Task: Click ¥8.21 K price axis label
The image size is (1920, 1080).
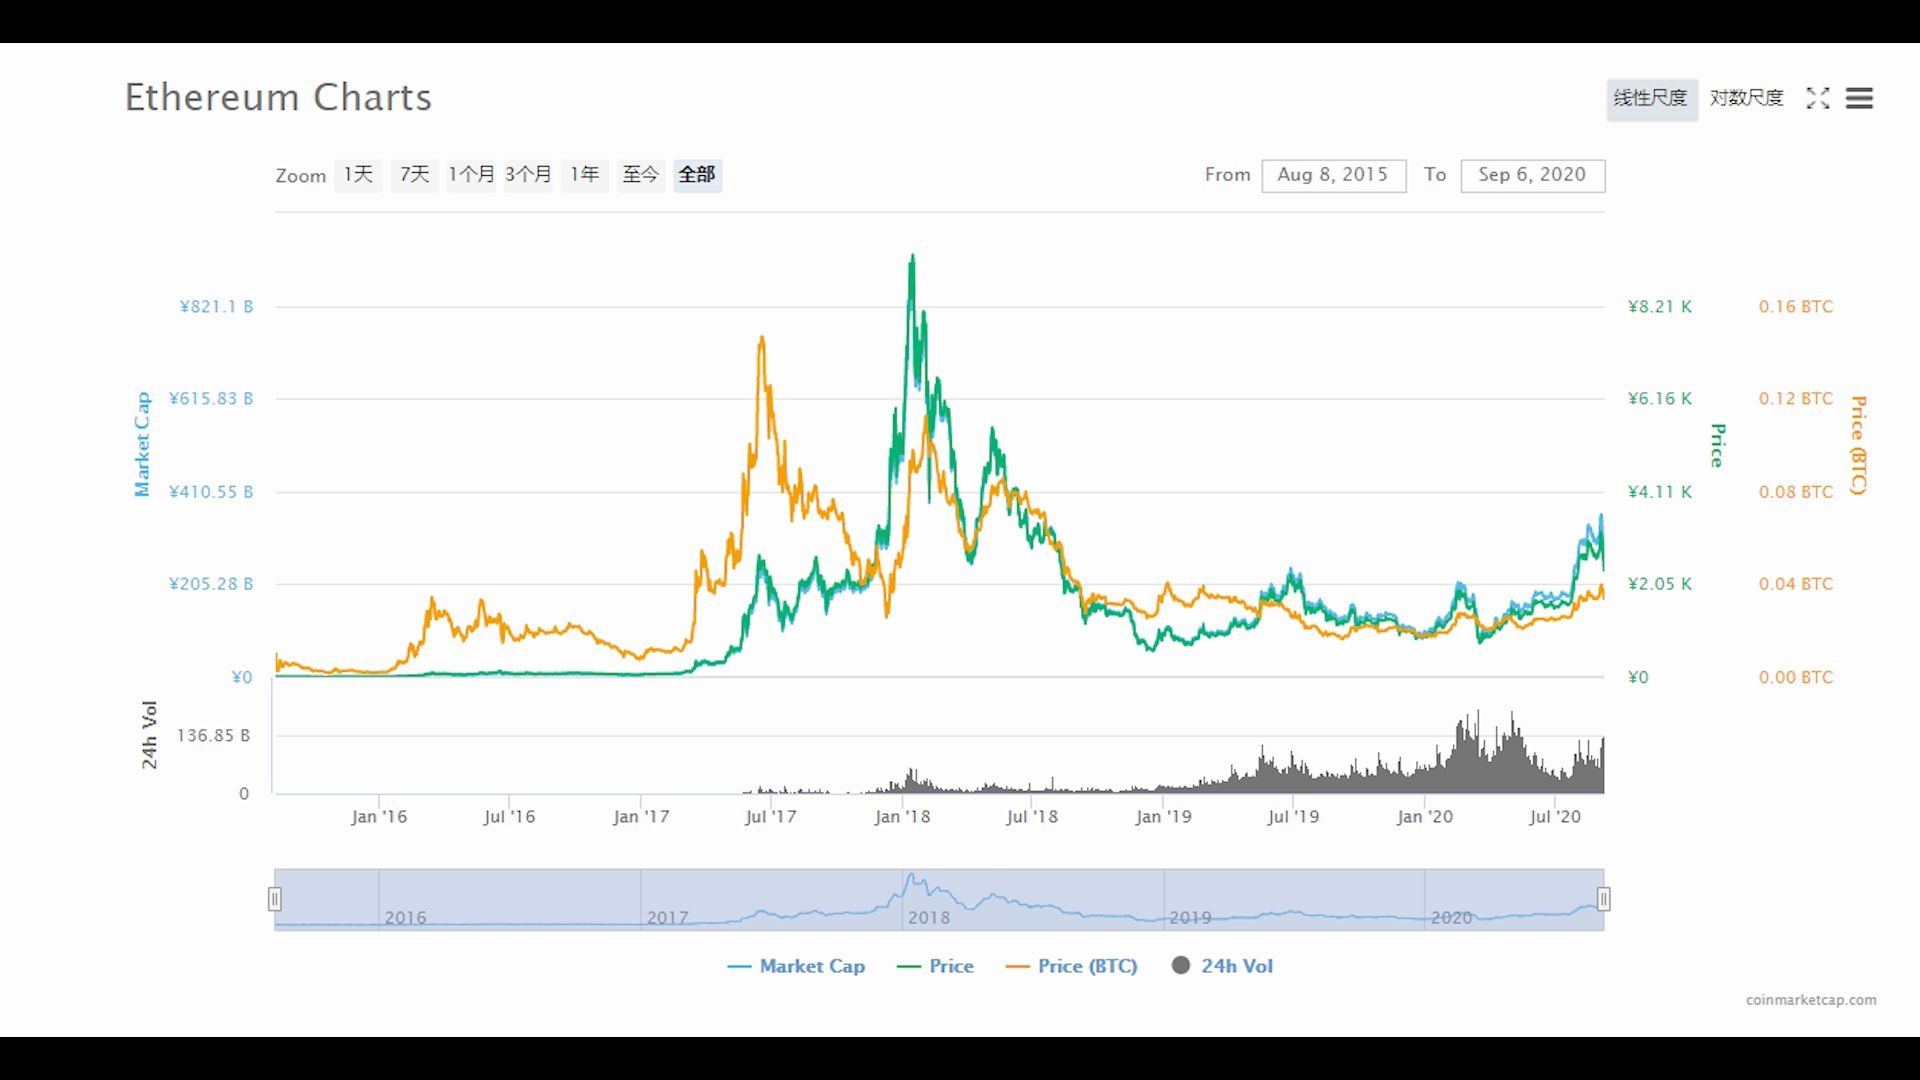Action: [x=1660, y=307]
